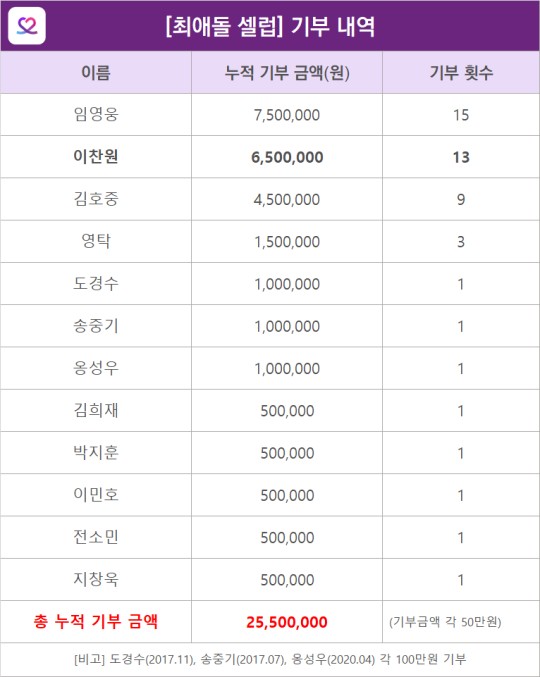The height and width of the screenshot is (677, 540).
Task: Click the name 전소민
Action: pyautogui.click(x=96, y=537)
